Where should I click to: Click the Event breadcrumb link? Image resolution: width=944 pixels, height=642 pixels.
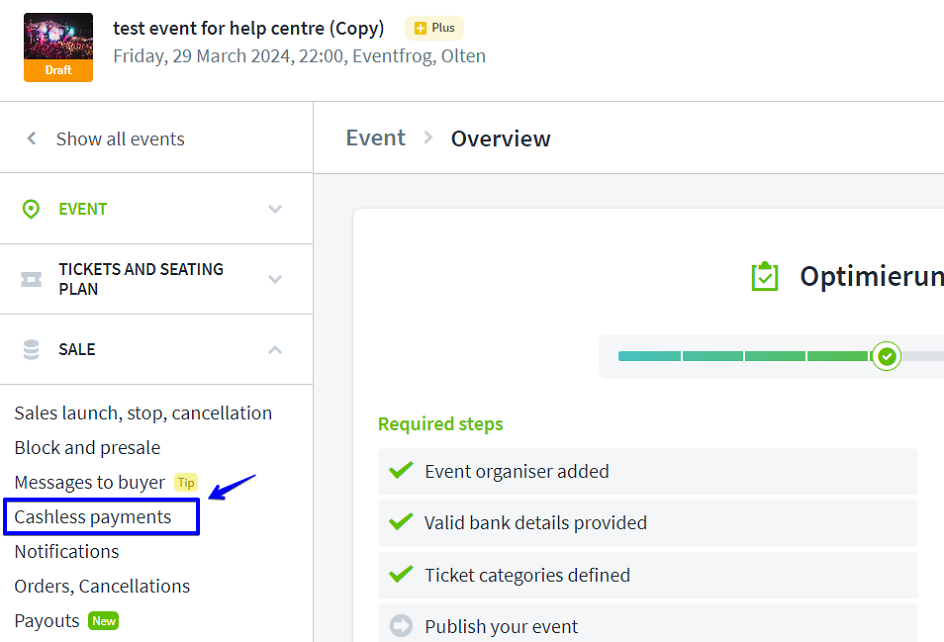point(376,138)
